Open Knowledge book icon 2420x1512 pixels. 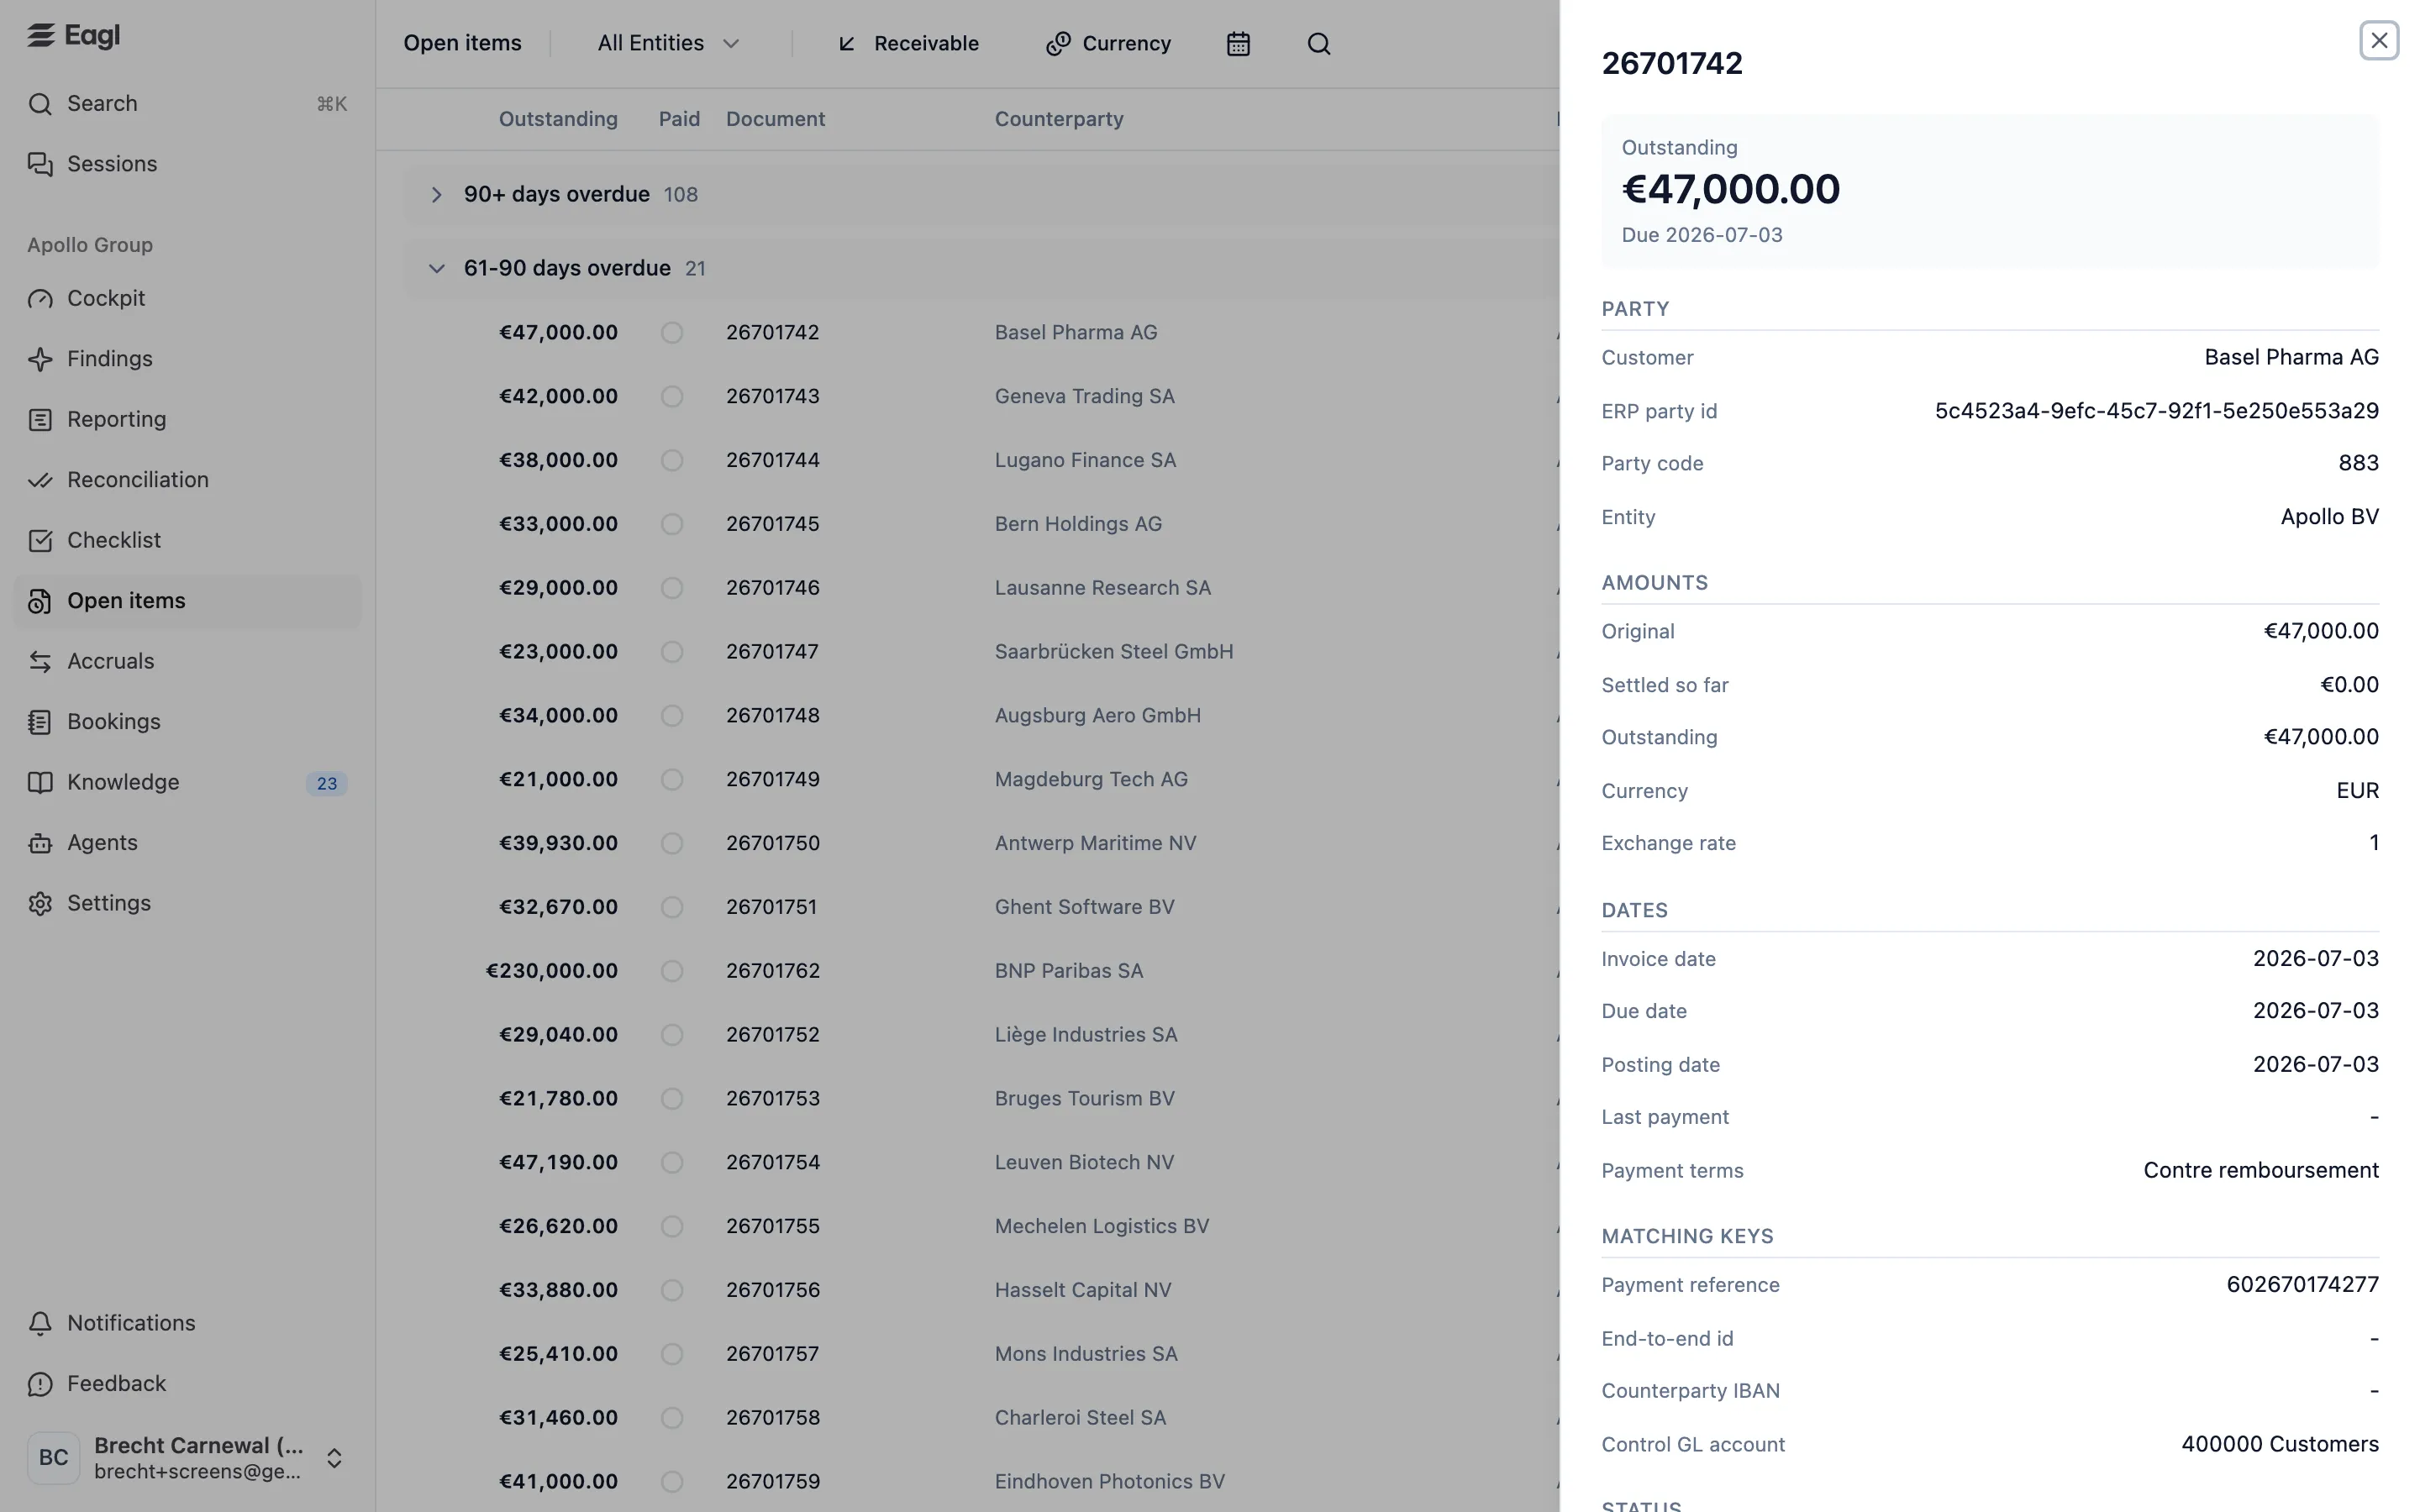(40, 783)
